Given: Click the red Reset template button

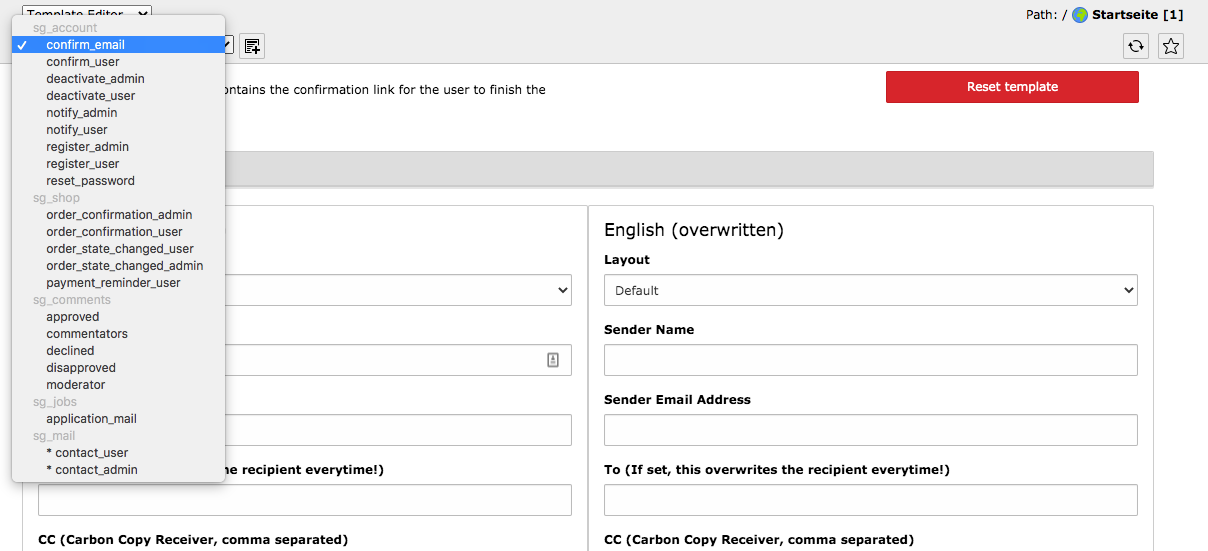Looking at the screenshot, I should (1012, 87).
